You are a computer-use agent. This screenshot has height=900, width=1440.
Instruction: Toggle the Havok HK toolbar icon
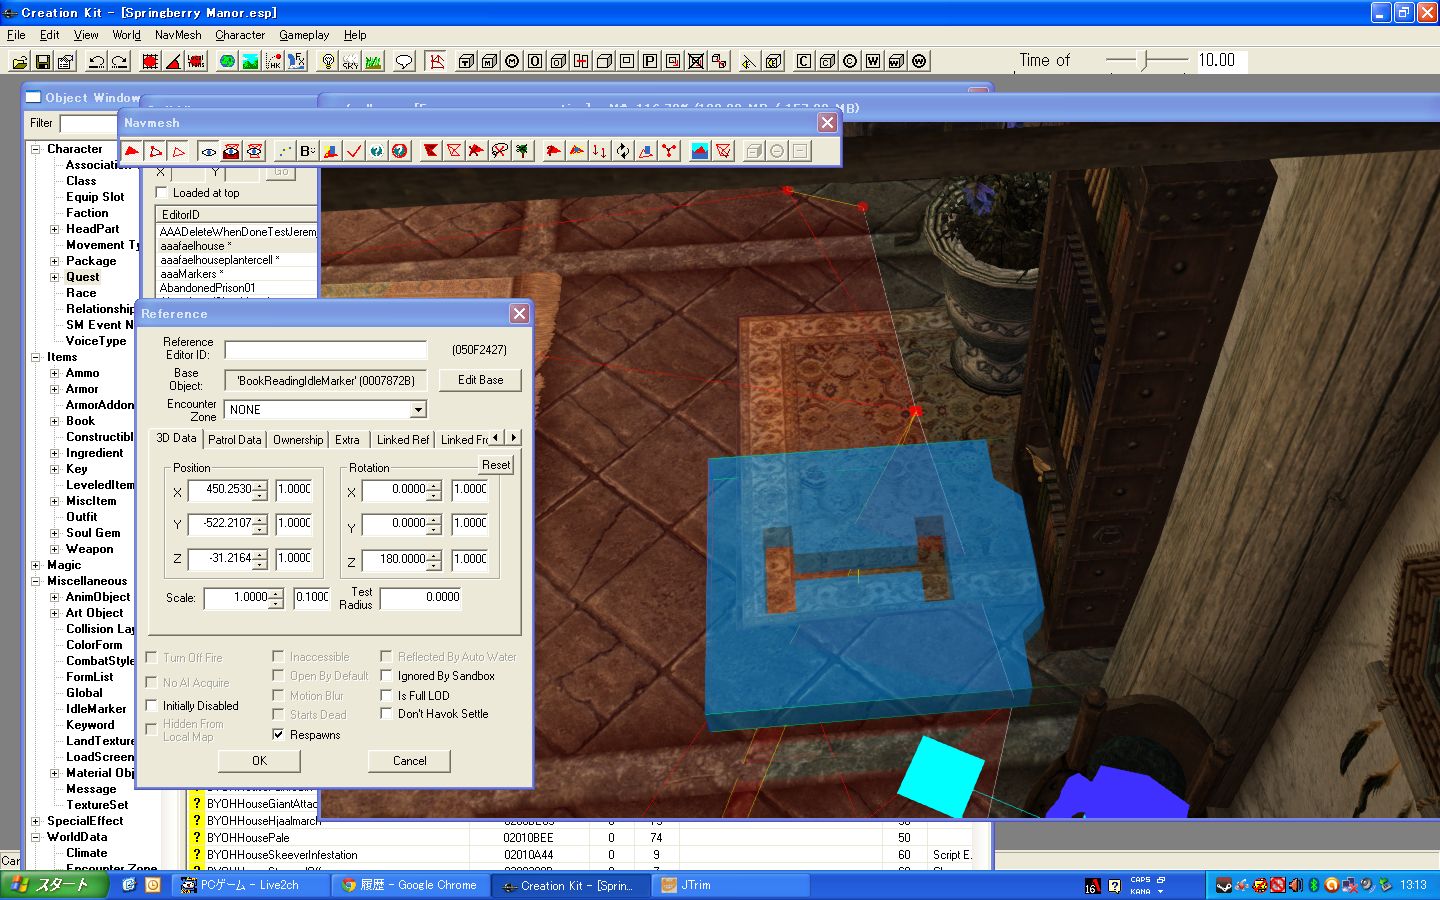pyautogui.click(x=273, y=61)
